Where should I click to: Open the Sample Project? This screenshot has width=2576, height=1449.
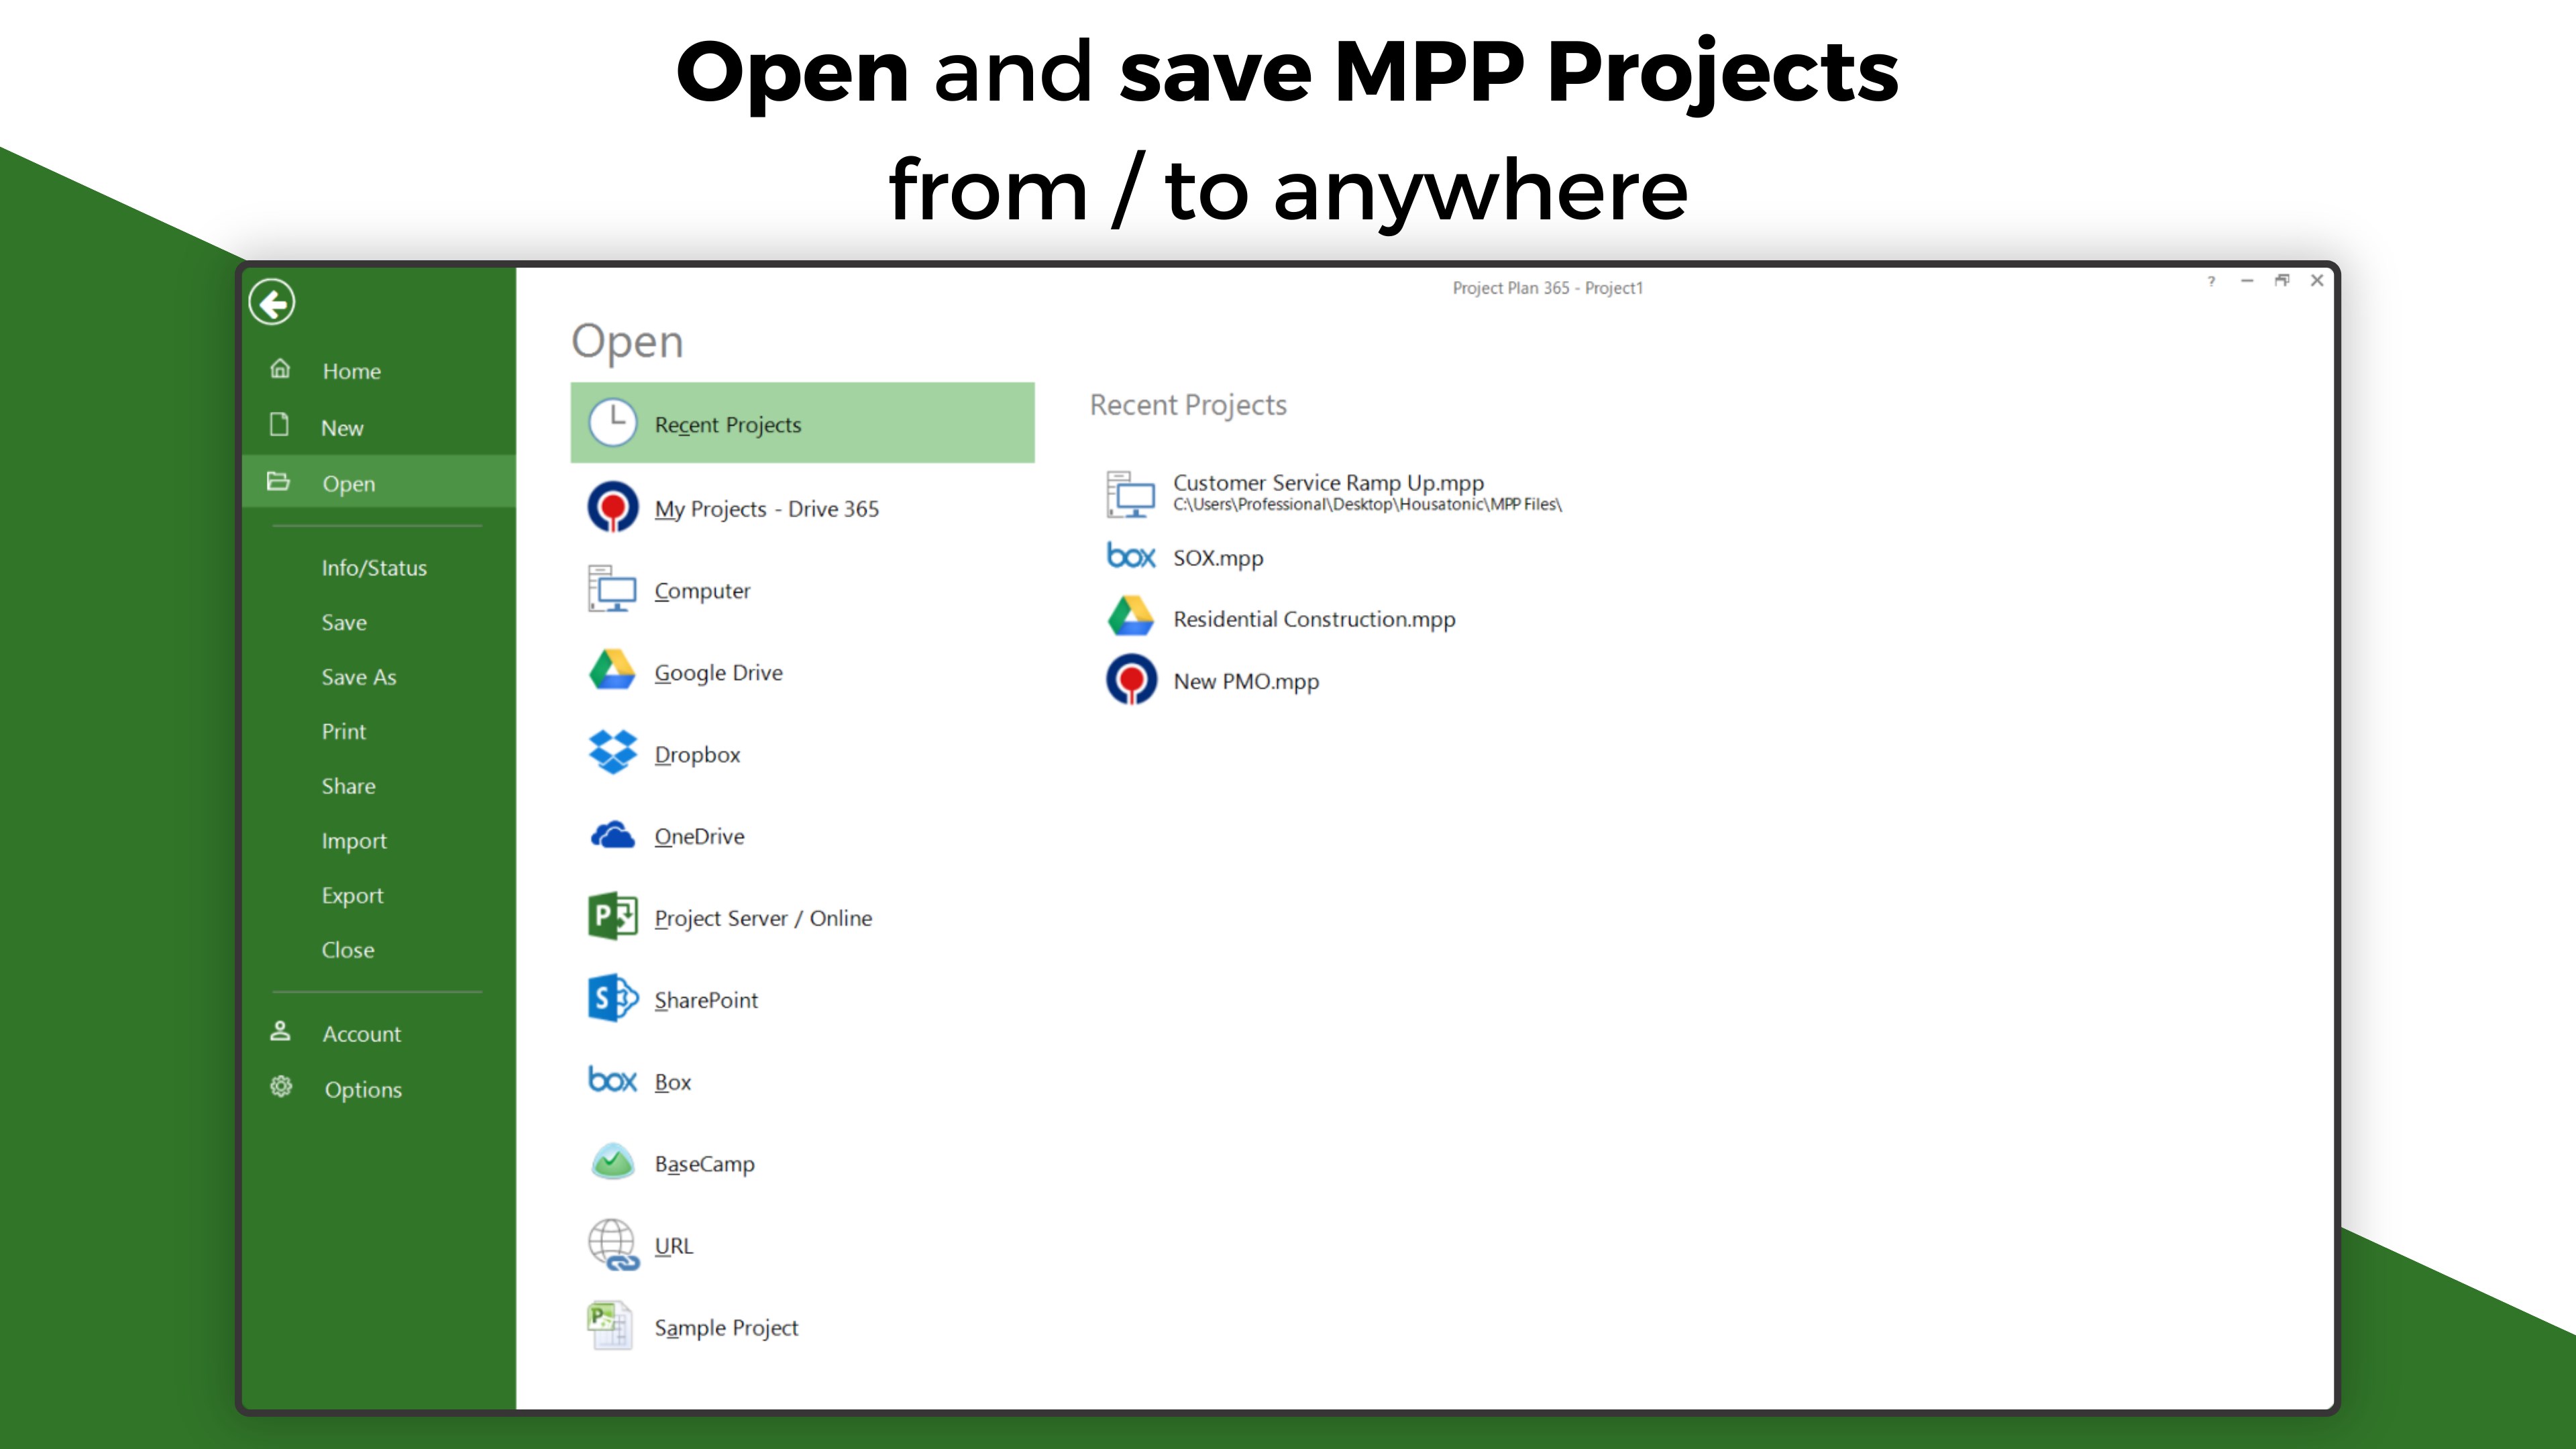726,1327
